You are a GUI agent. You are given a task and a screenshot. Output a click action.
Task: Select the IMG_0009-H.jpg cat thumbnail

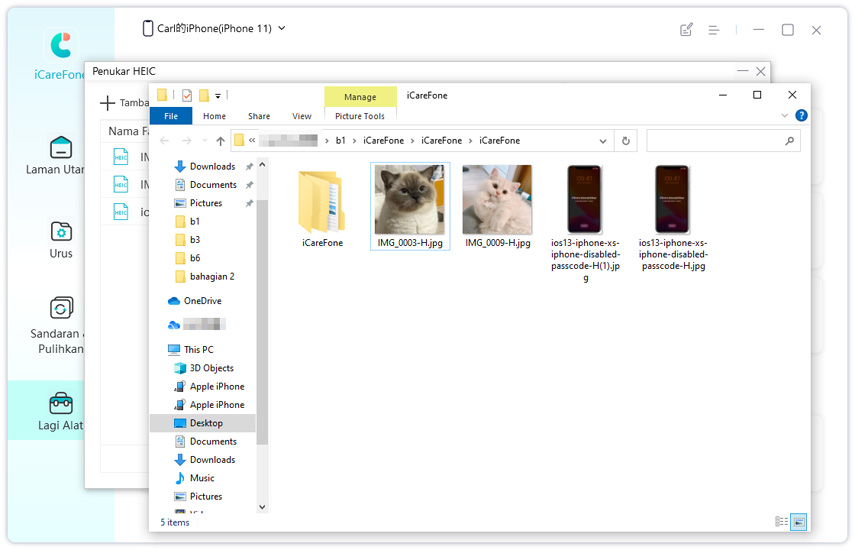click(497, 199)
